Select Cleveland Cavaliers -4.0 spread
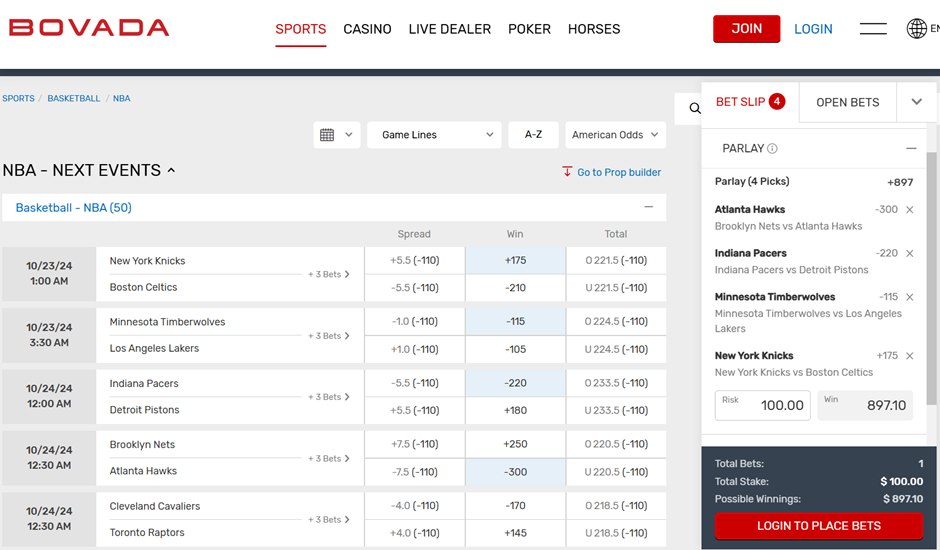 point(414,506)
